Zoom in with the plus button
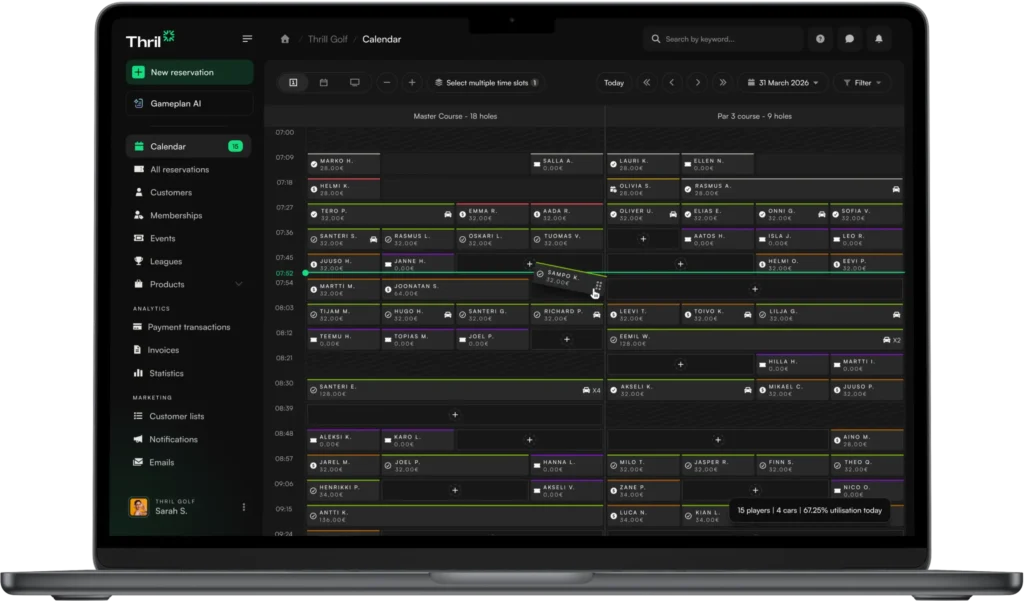Image resolution: width=1024 pixels, height=601 pixels. pyautogui.click(x=412, y=83)
